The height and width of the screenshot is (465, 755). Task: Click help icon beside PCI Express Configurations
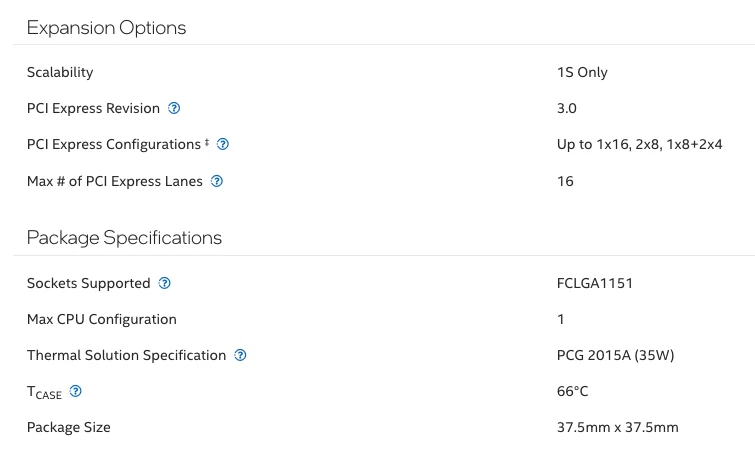coord(223,144)
